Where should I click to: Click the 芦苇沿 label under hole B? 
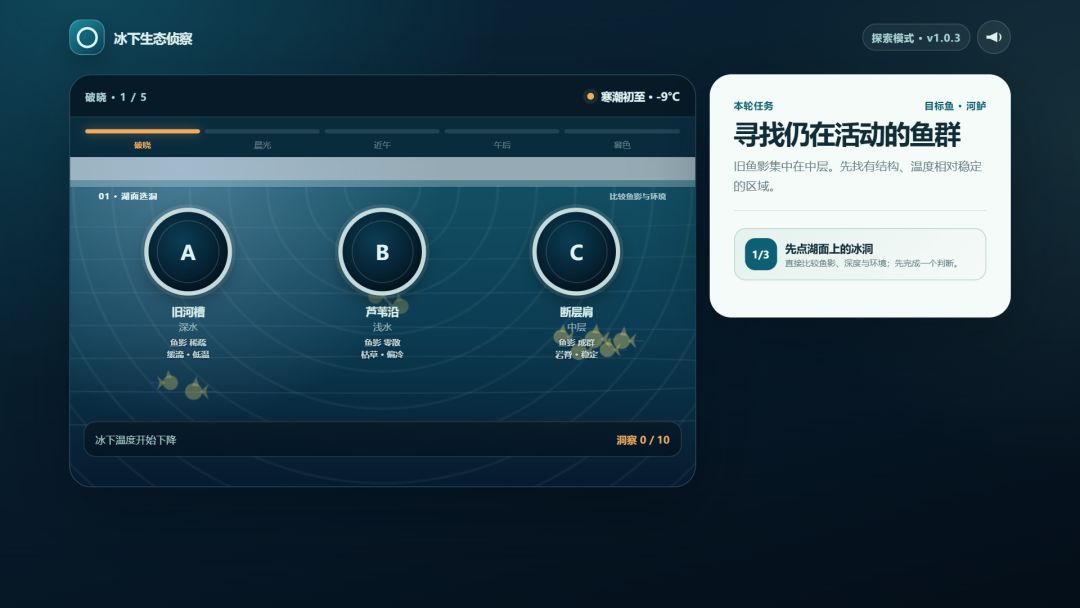click(382, 312)
